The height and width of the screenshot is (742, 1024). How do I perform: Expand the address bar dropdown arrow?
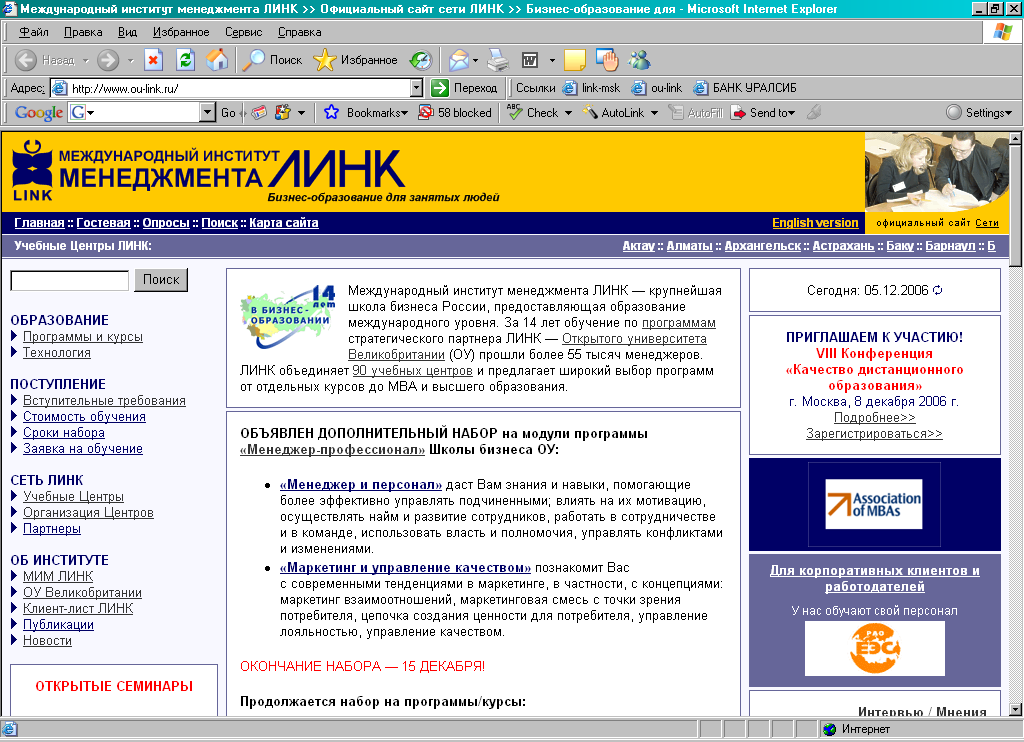417,88
